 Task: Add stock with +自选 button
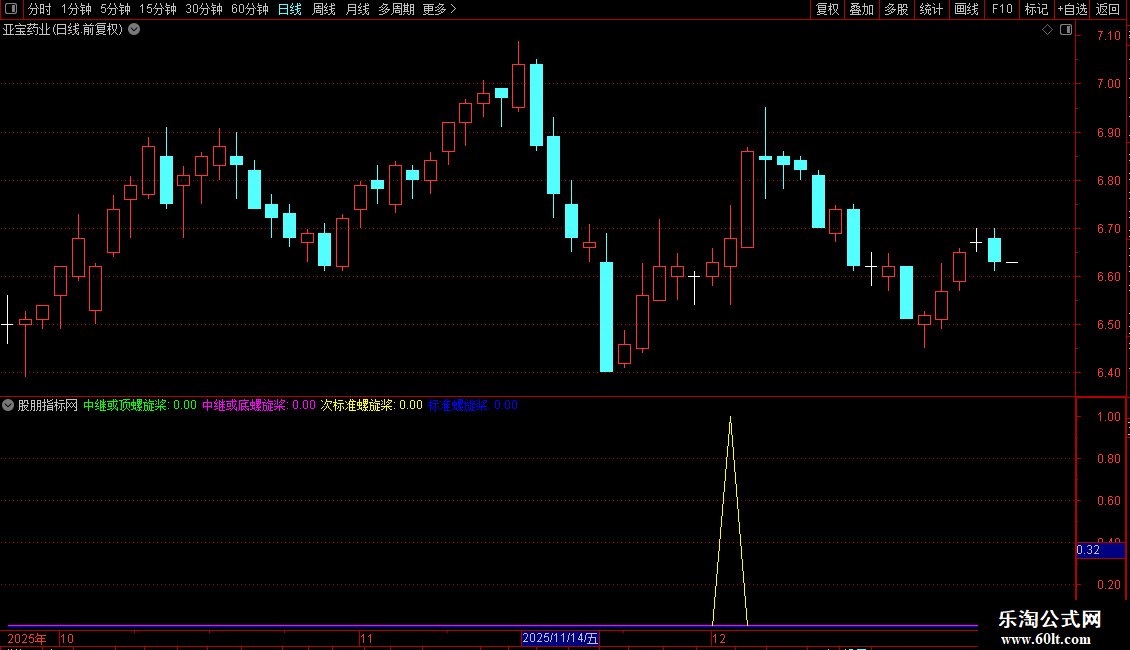click(1072, 9)
